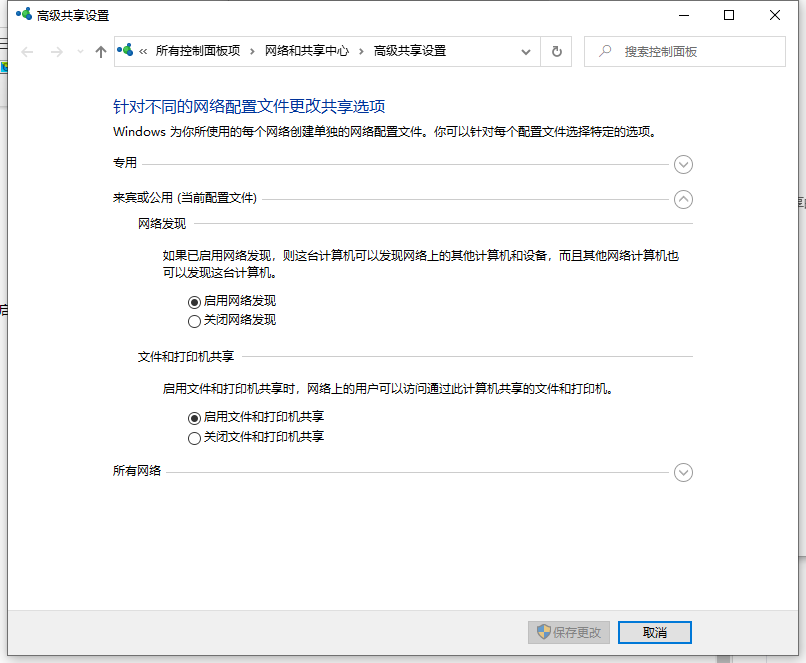Collapse the 来宾或公用 profile section
Image resolution: width=806 pixels, height=663 pixels.
click(x=683, y=199)
